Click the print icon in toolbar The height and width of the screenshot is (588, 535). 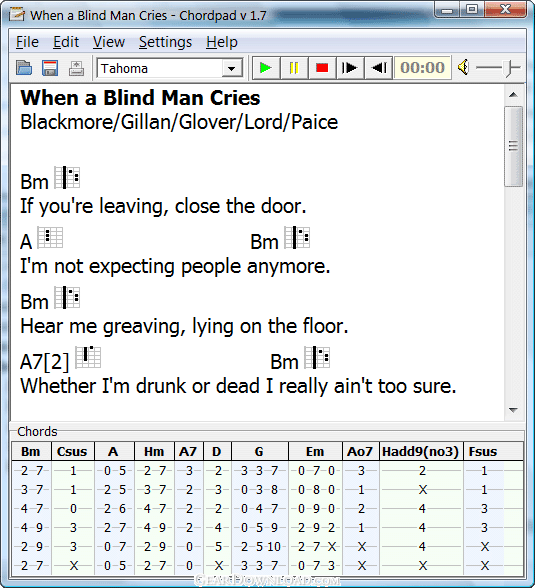point(76,68)
